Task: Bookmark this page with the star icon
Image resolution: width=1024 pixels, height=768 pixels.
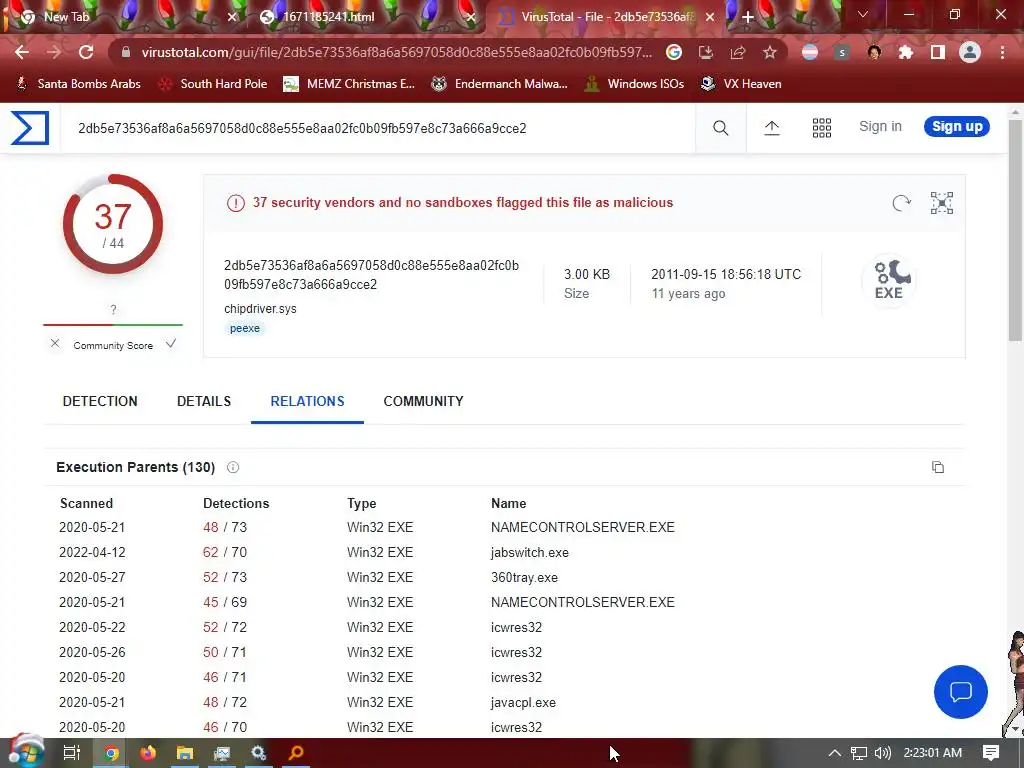Action: pyautogui.click(x=770, y=52)
